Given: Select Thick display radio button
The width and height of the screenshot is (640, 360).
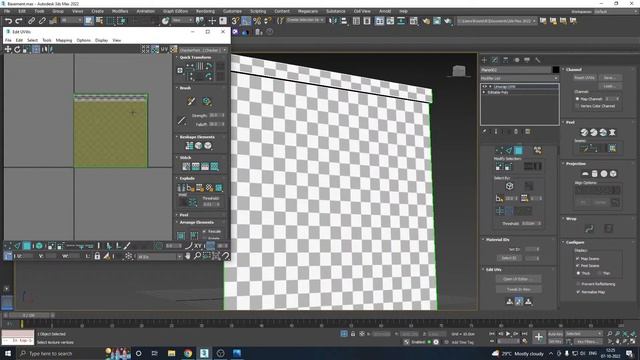Looking at the screenshot, I should coord(578,273).
